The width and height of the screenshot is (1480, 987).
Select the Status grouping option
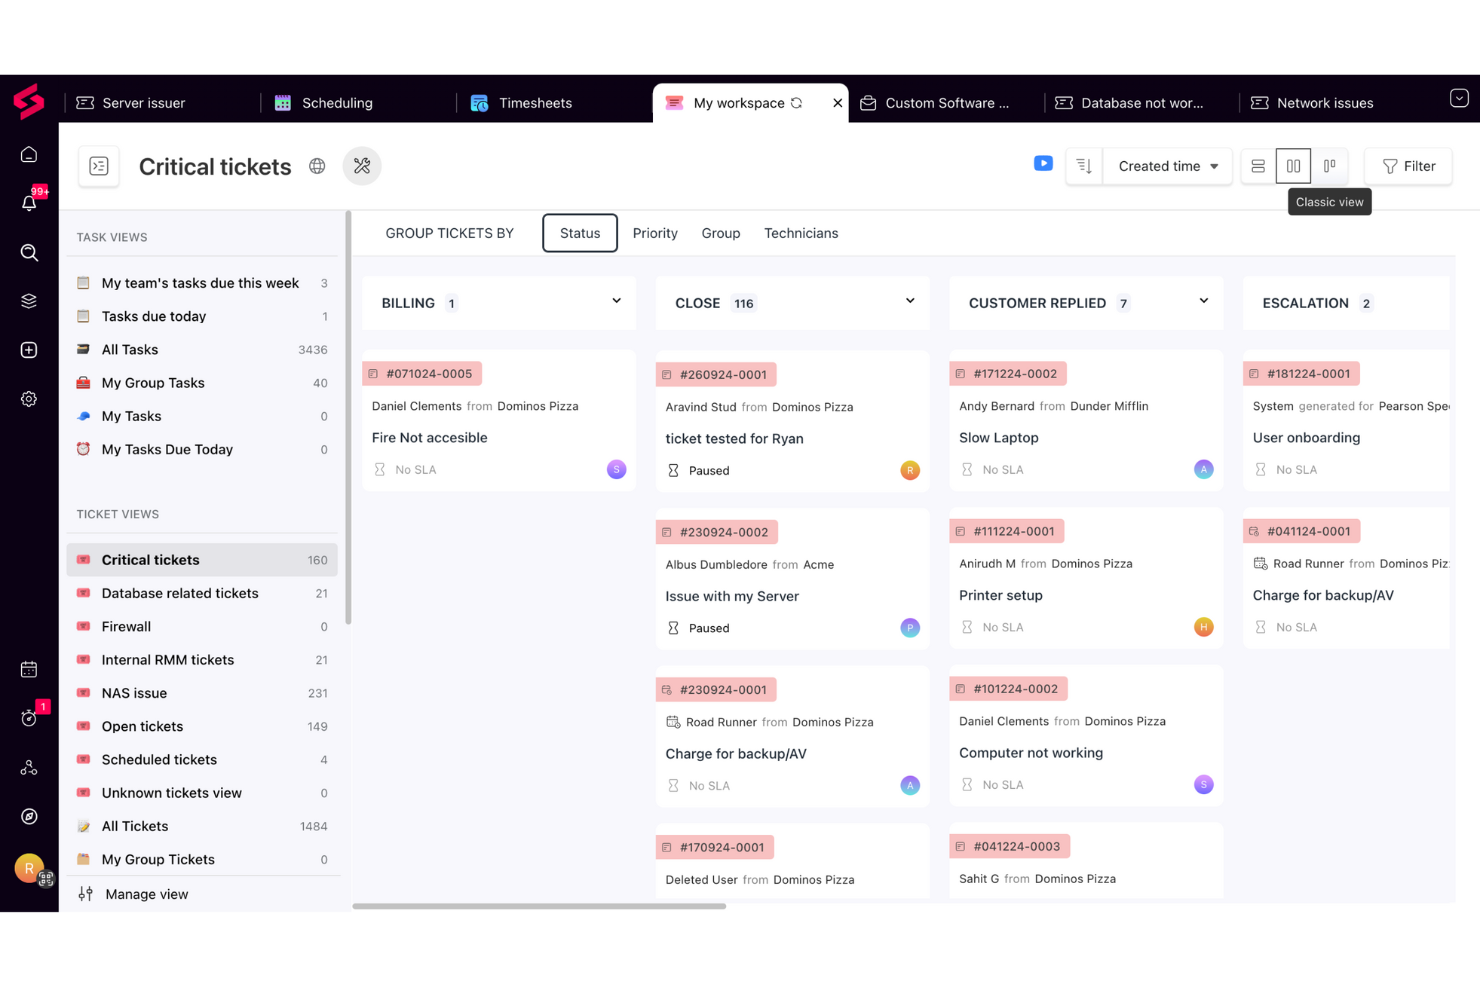click(579, 233)
